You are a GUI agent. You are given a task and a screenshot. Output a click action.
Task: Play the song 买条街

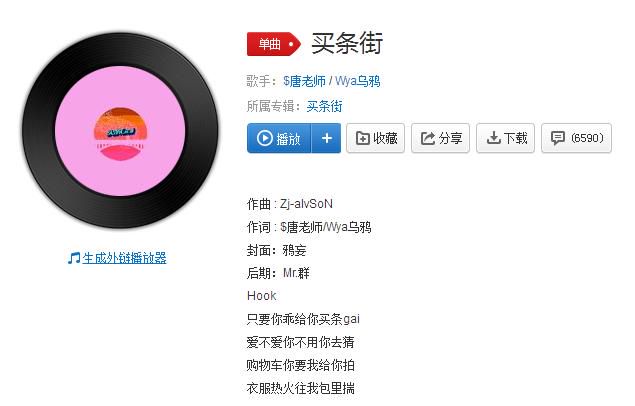279,138
